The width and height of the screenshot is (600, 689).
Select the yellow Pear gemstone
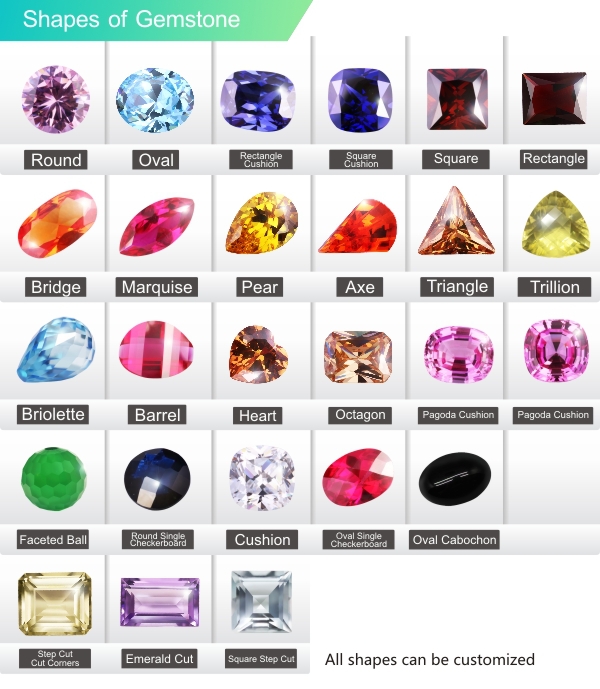(262, 223)
